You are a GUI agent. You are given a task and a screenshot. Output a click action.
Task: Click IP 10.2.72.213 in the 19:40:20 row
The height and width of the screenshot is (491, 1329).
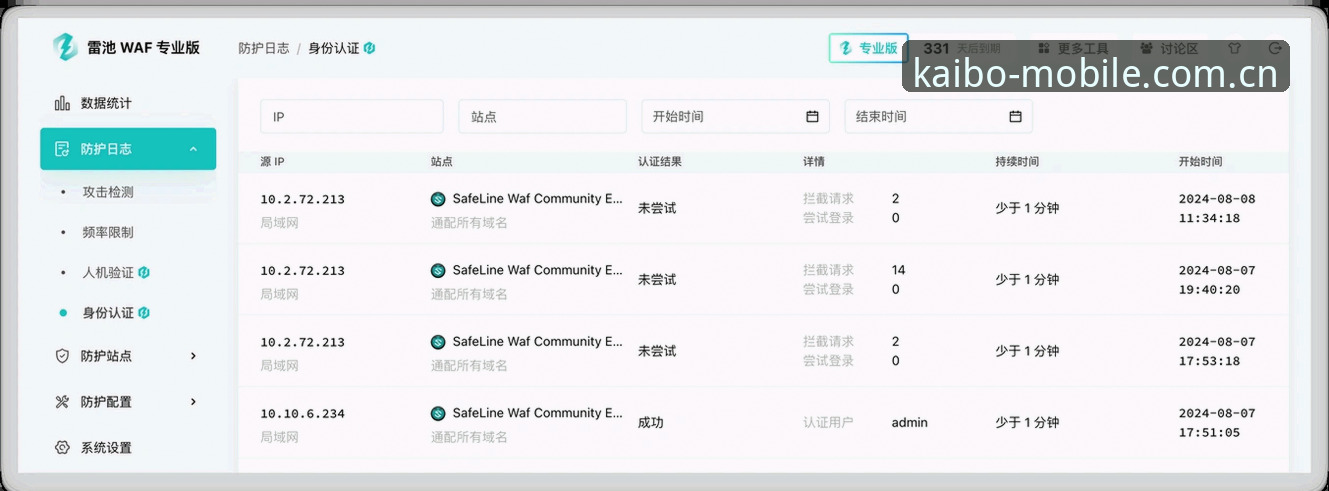(x=303, y=271)
